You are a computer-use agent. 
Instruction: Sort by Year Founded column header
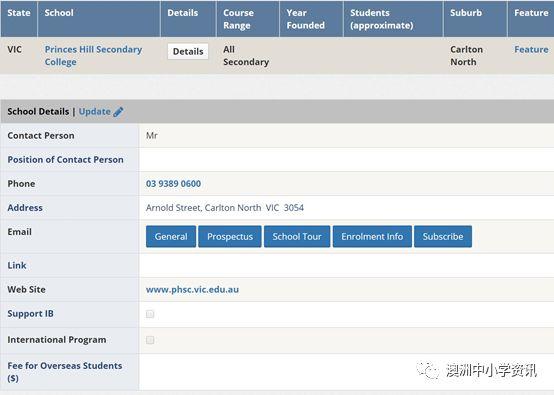[311, 19]
